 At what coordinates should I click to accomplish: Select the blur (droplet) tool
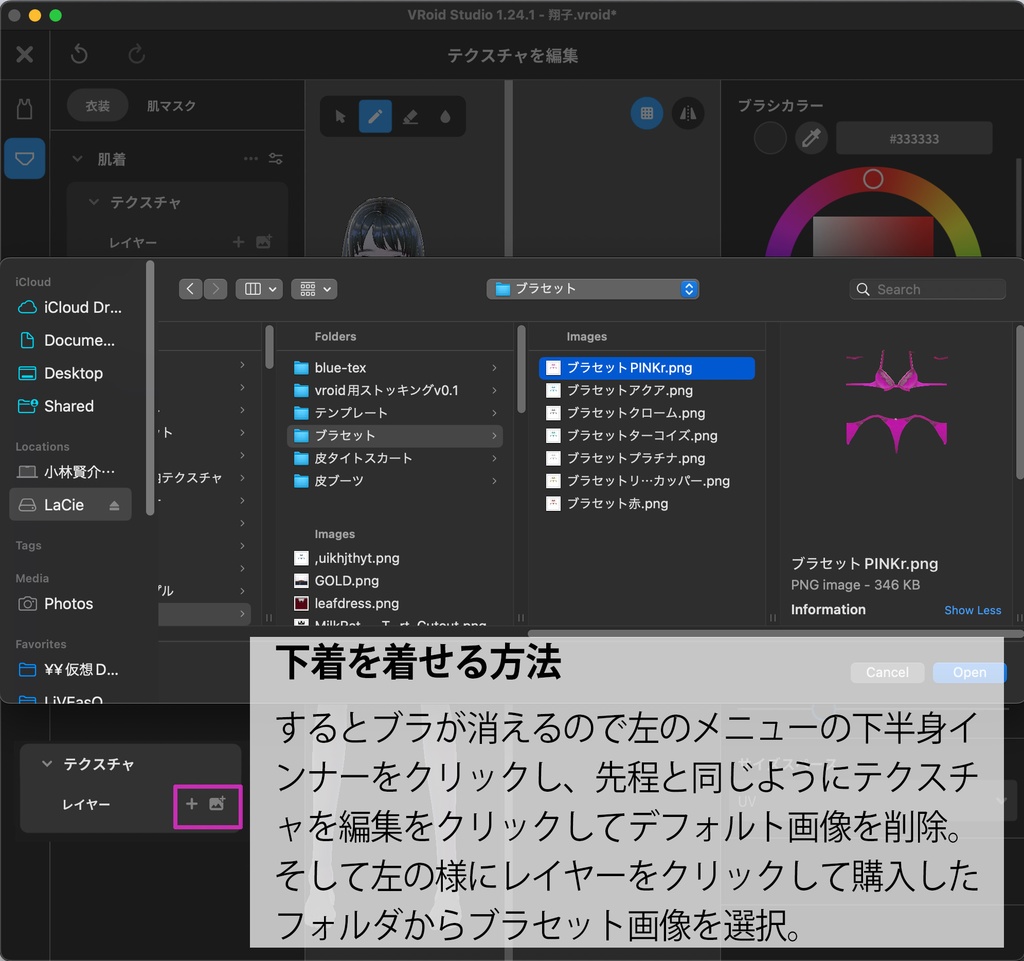tap(446, 116)
